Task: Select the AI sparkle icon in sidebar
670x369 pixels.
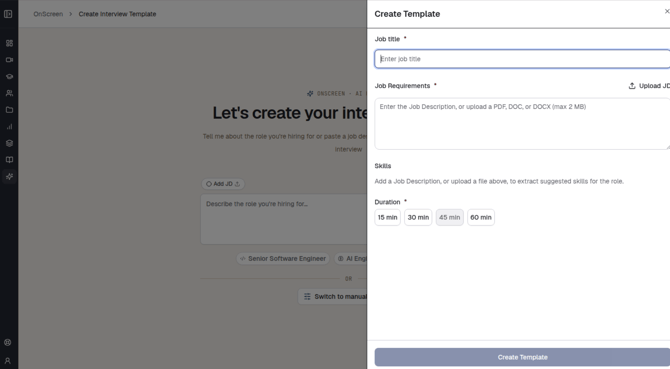Action: pyautogui.click(x=9, y=176)
